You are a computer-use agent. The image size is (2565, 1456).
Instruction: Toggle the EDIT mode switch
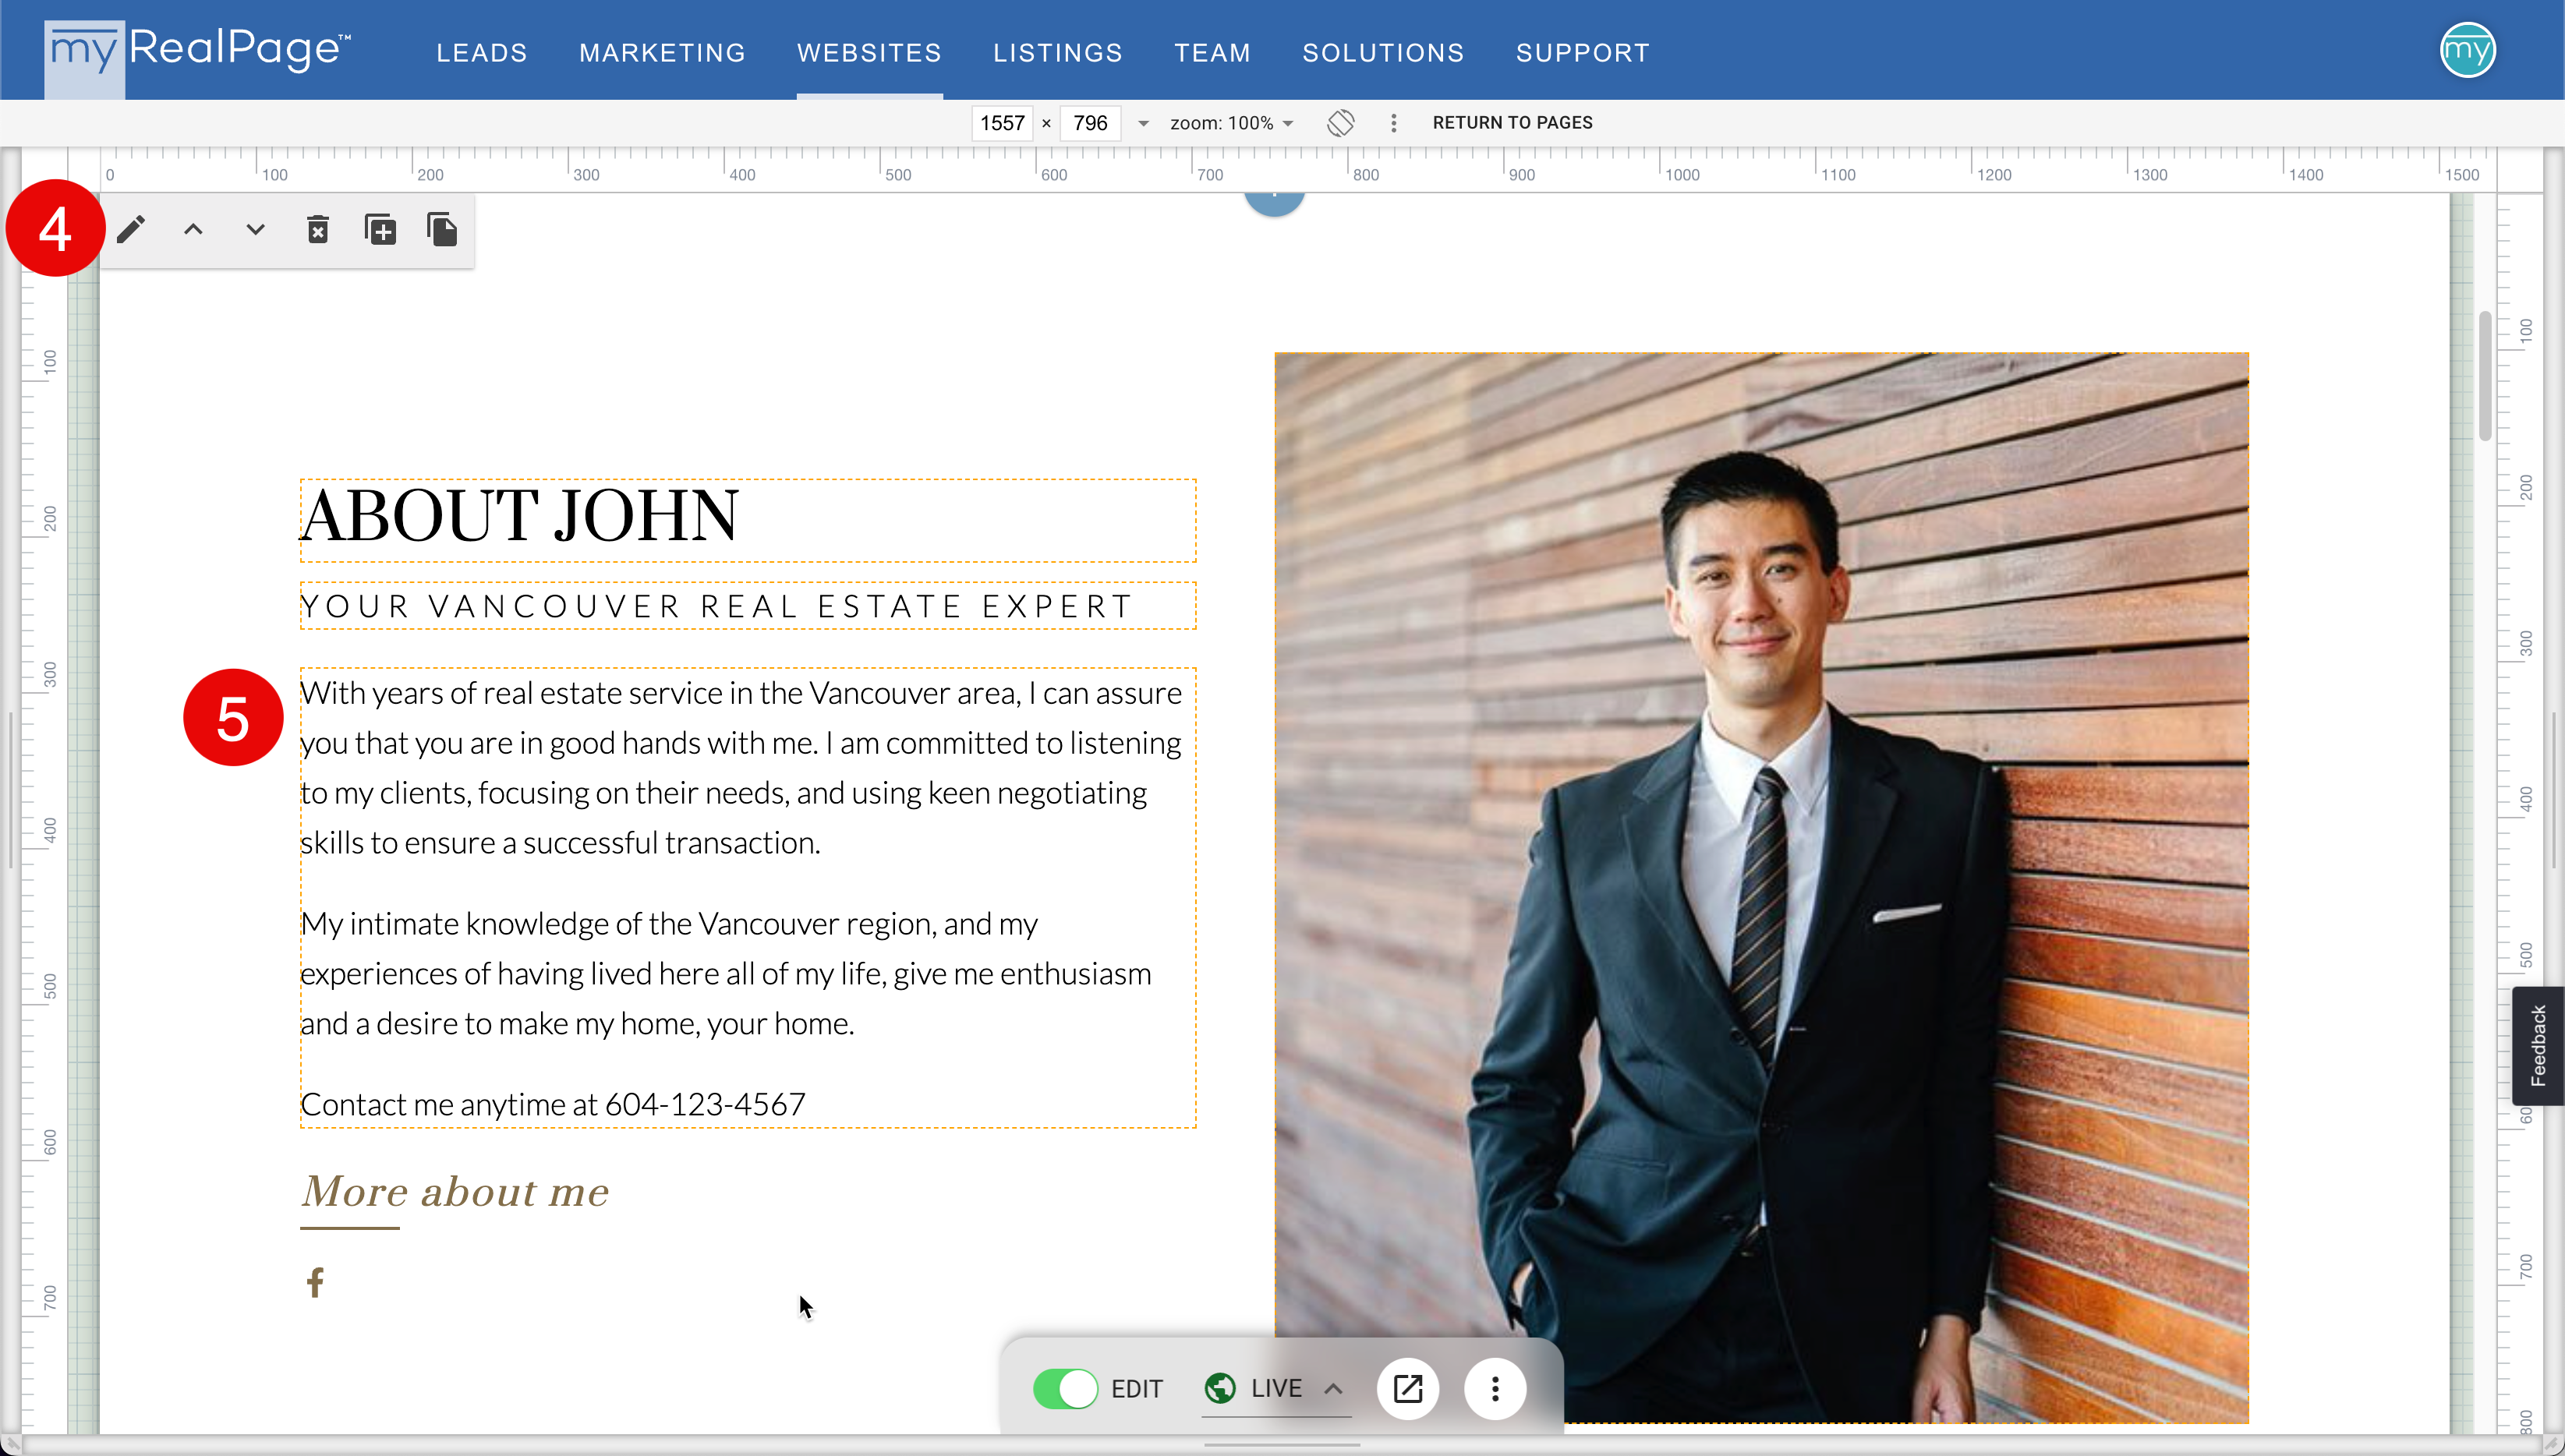point(1065,1388)
